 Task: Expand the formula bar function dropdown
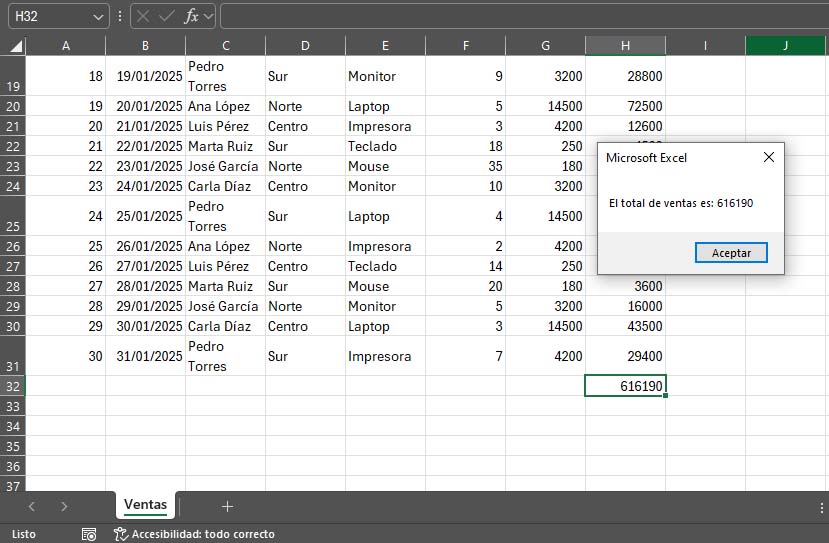tap(208, 16)
